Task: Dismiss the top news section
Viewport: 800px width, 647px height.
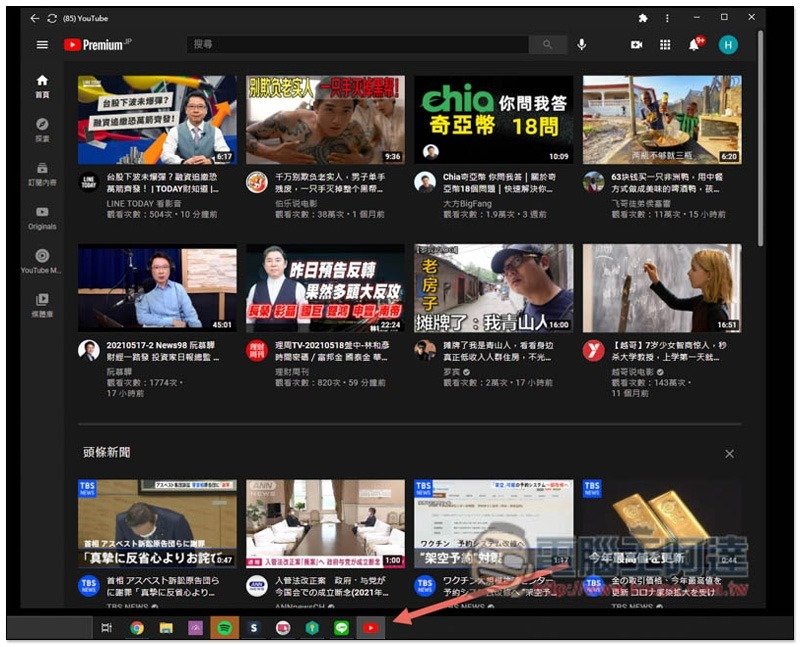Action: pos(729,454)
